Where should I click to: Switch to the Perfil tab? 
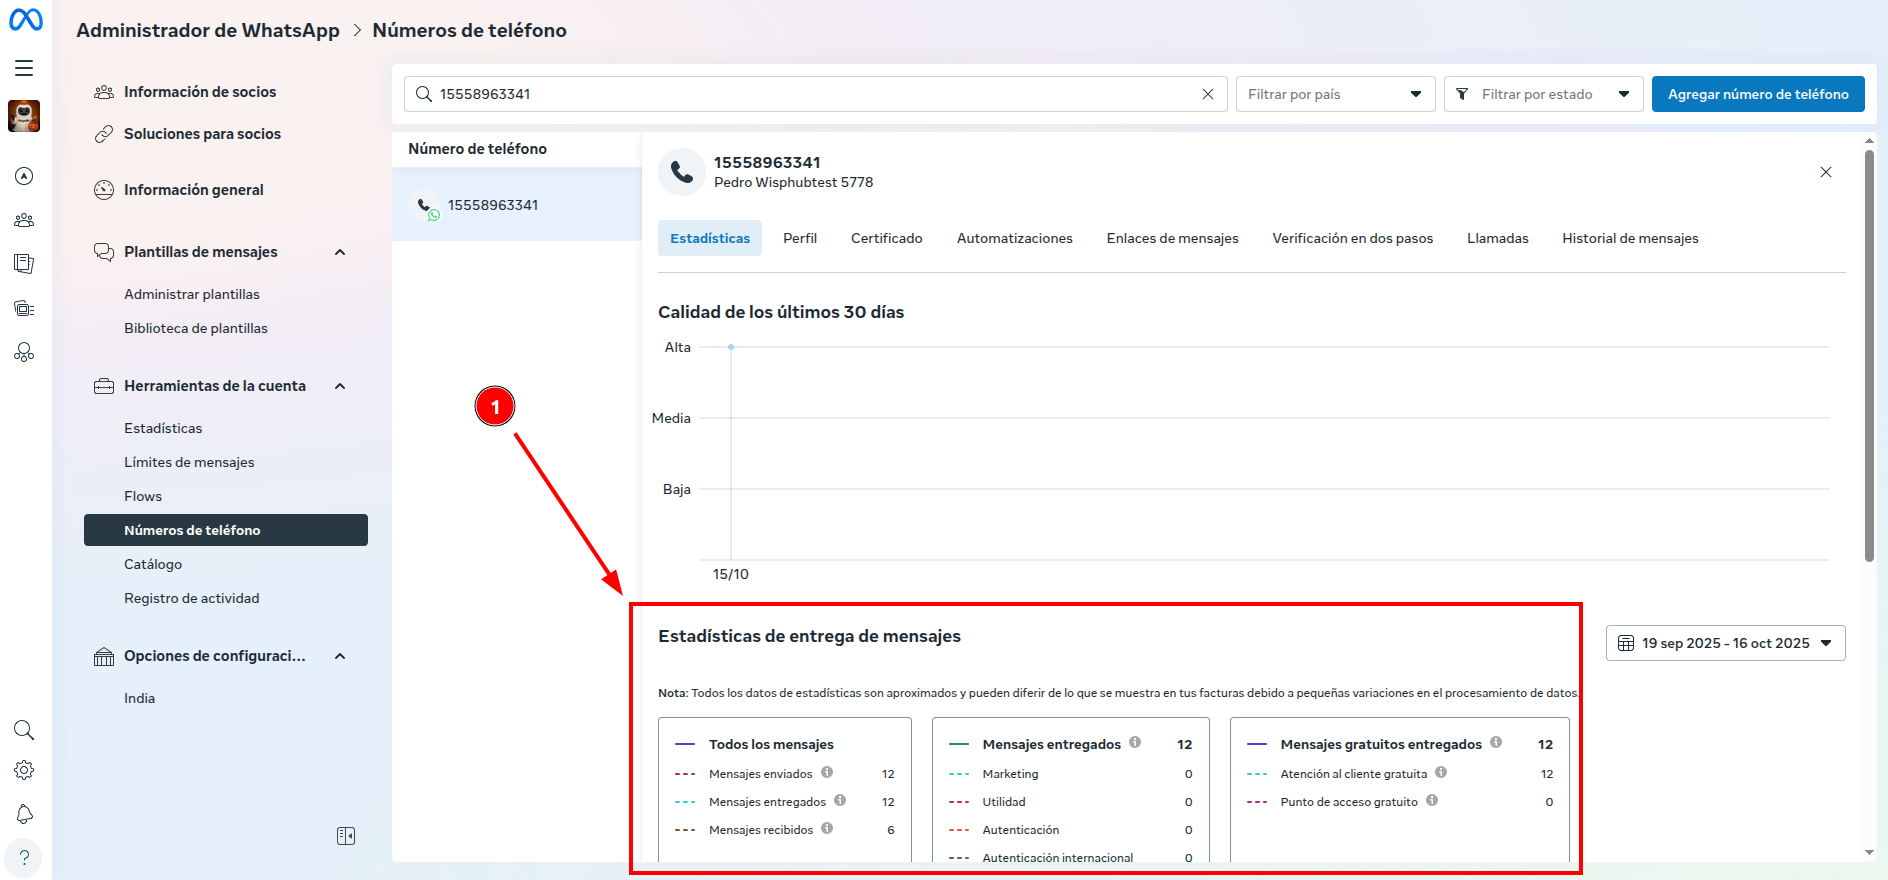pyautogui.click(x=800, y=238)
